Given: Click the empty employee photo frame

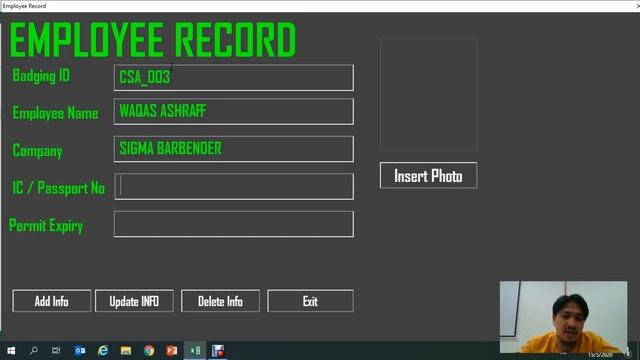Looking at the screenshot, I should pyautogui.click(x=429, y=94).
